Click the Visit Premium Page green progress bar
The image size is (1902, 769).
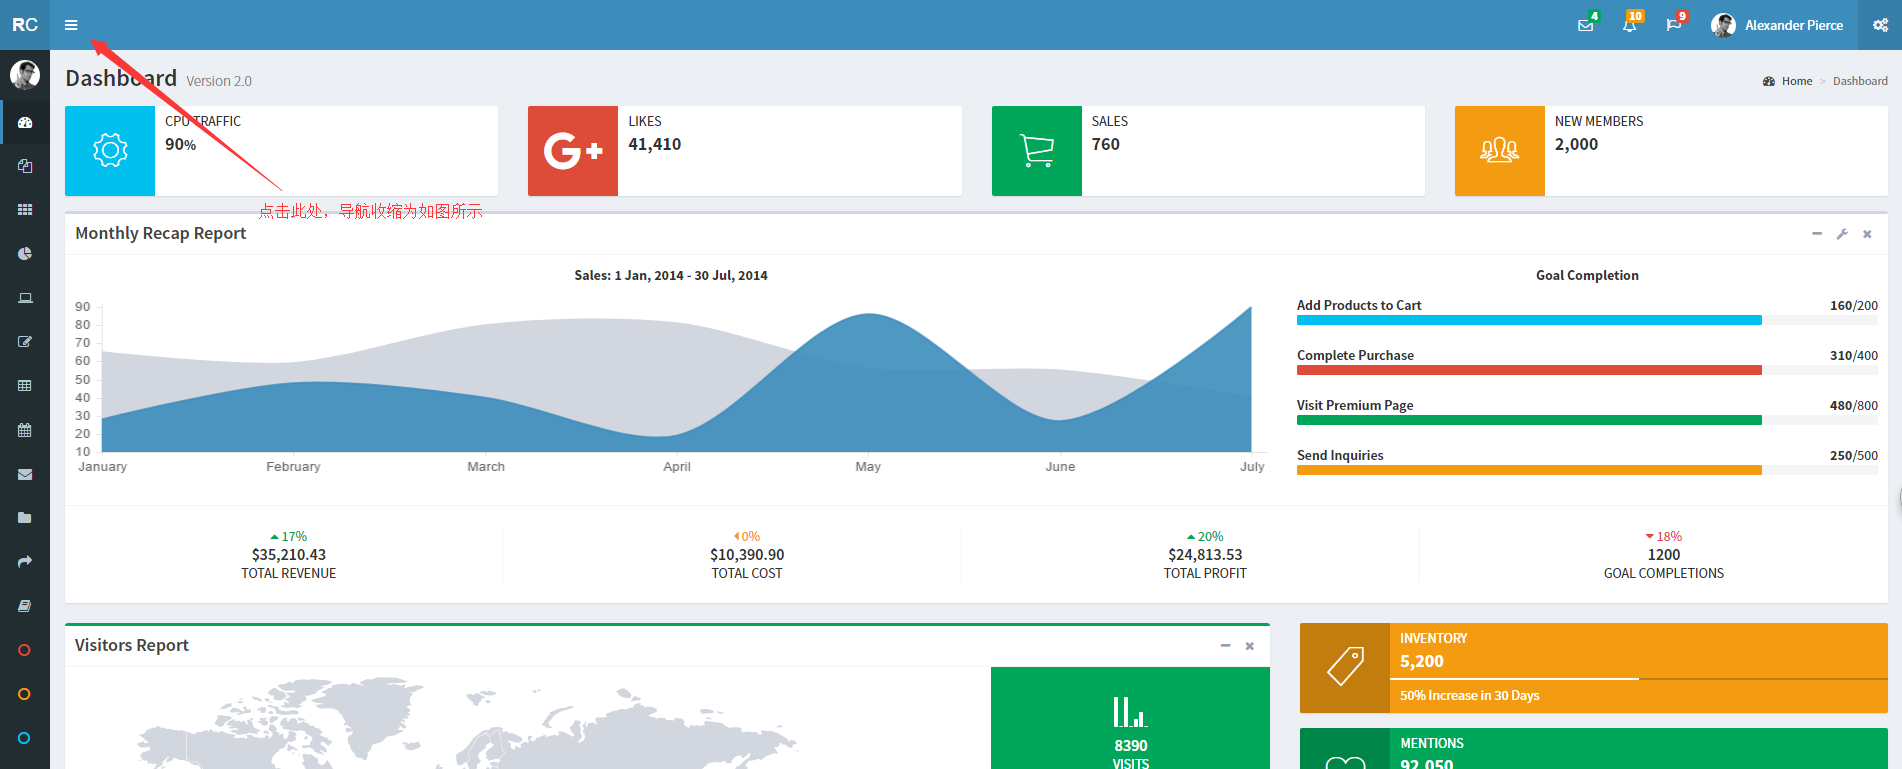[x=1587, y=420]
